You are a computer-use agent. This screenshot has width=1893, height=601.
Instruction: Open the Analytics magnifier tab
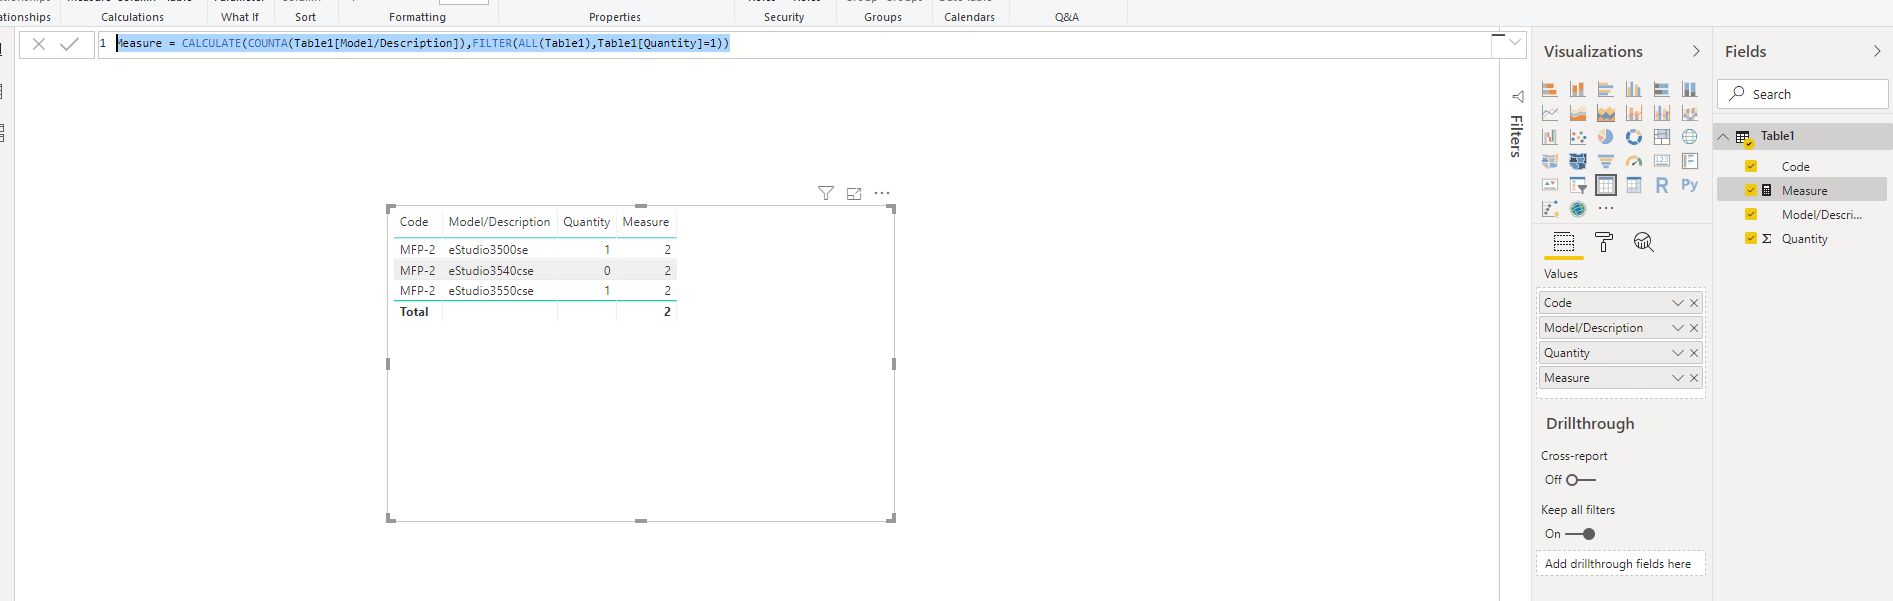pyautogui.click(x=1643, y=242)
